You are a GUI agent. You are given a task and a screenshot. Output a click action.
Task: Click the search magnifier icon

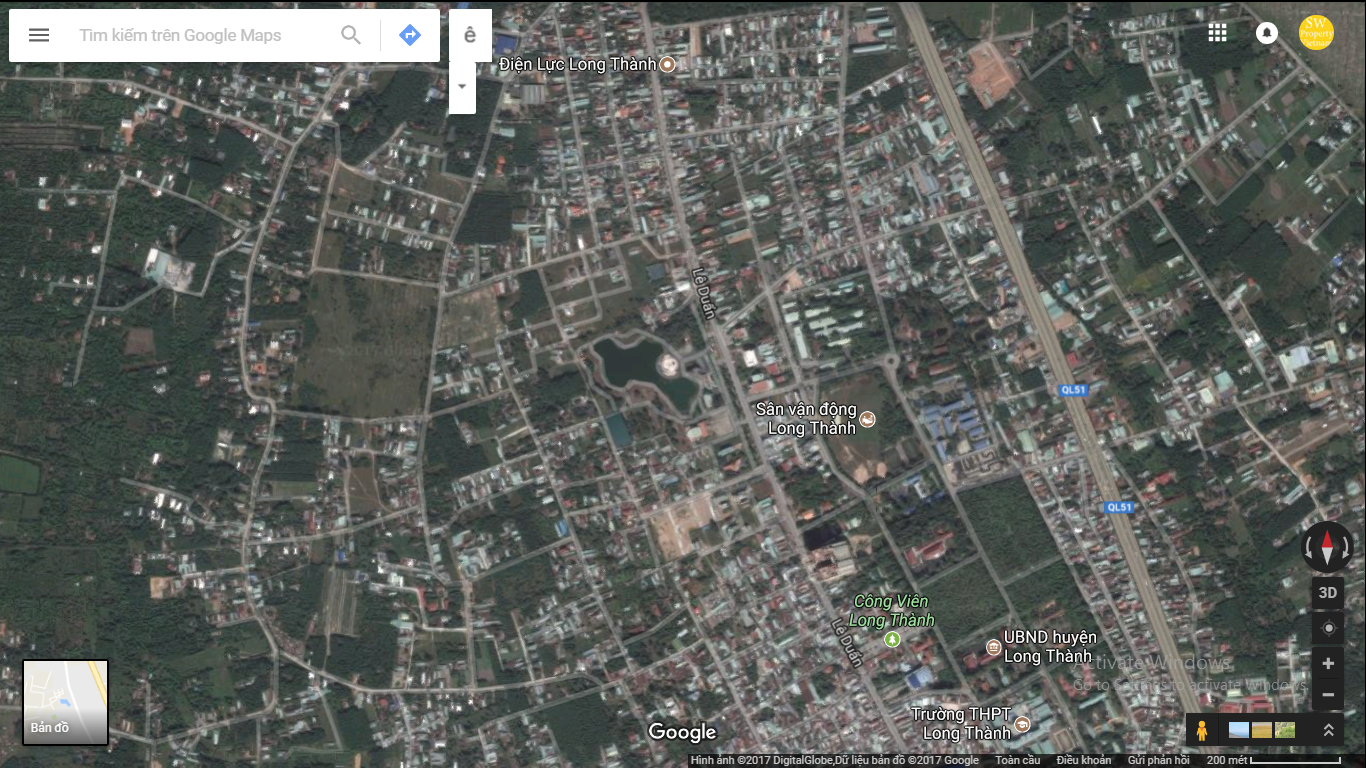[x=351, y=35]
